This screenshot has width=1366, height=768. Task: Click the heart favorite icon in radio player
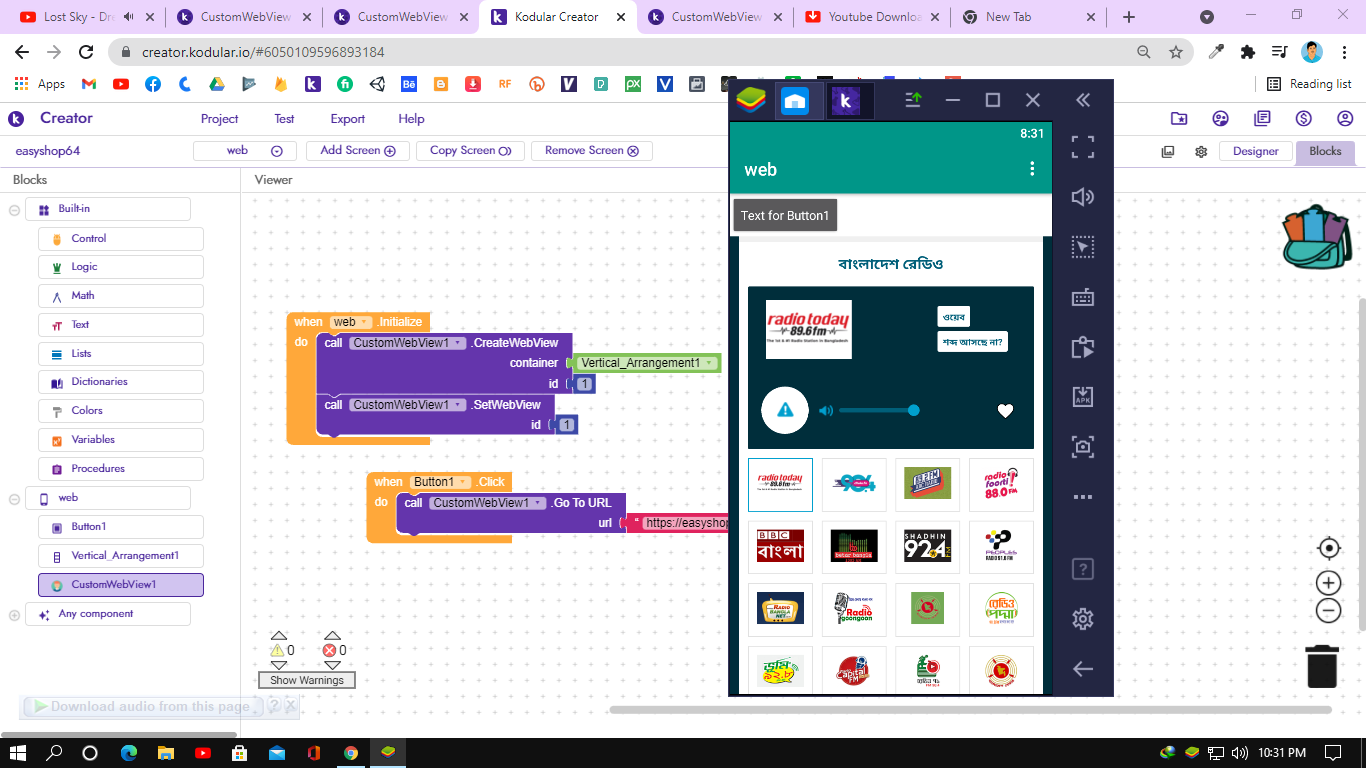coord(1005,410)
